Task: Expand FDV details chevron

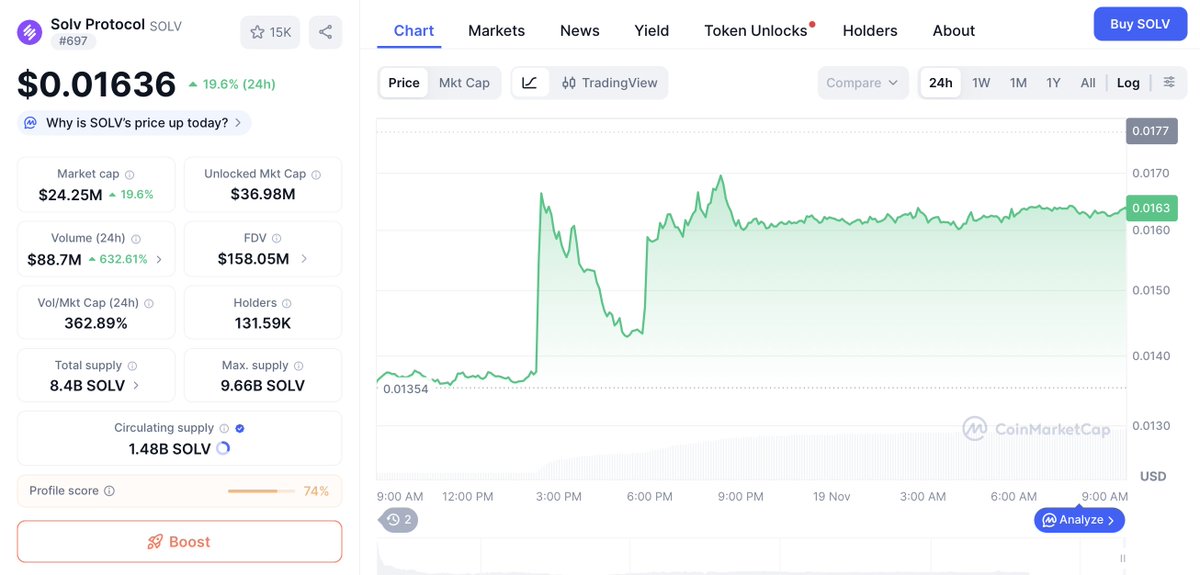Action: 304,259
